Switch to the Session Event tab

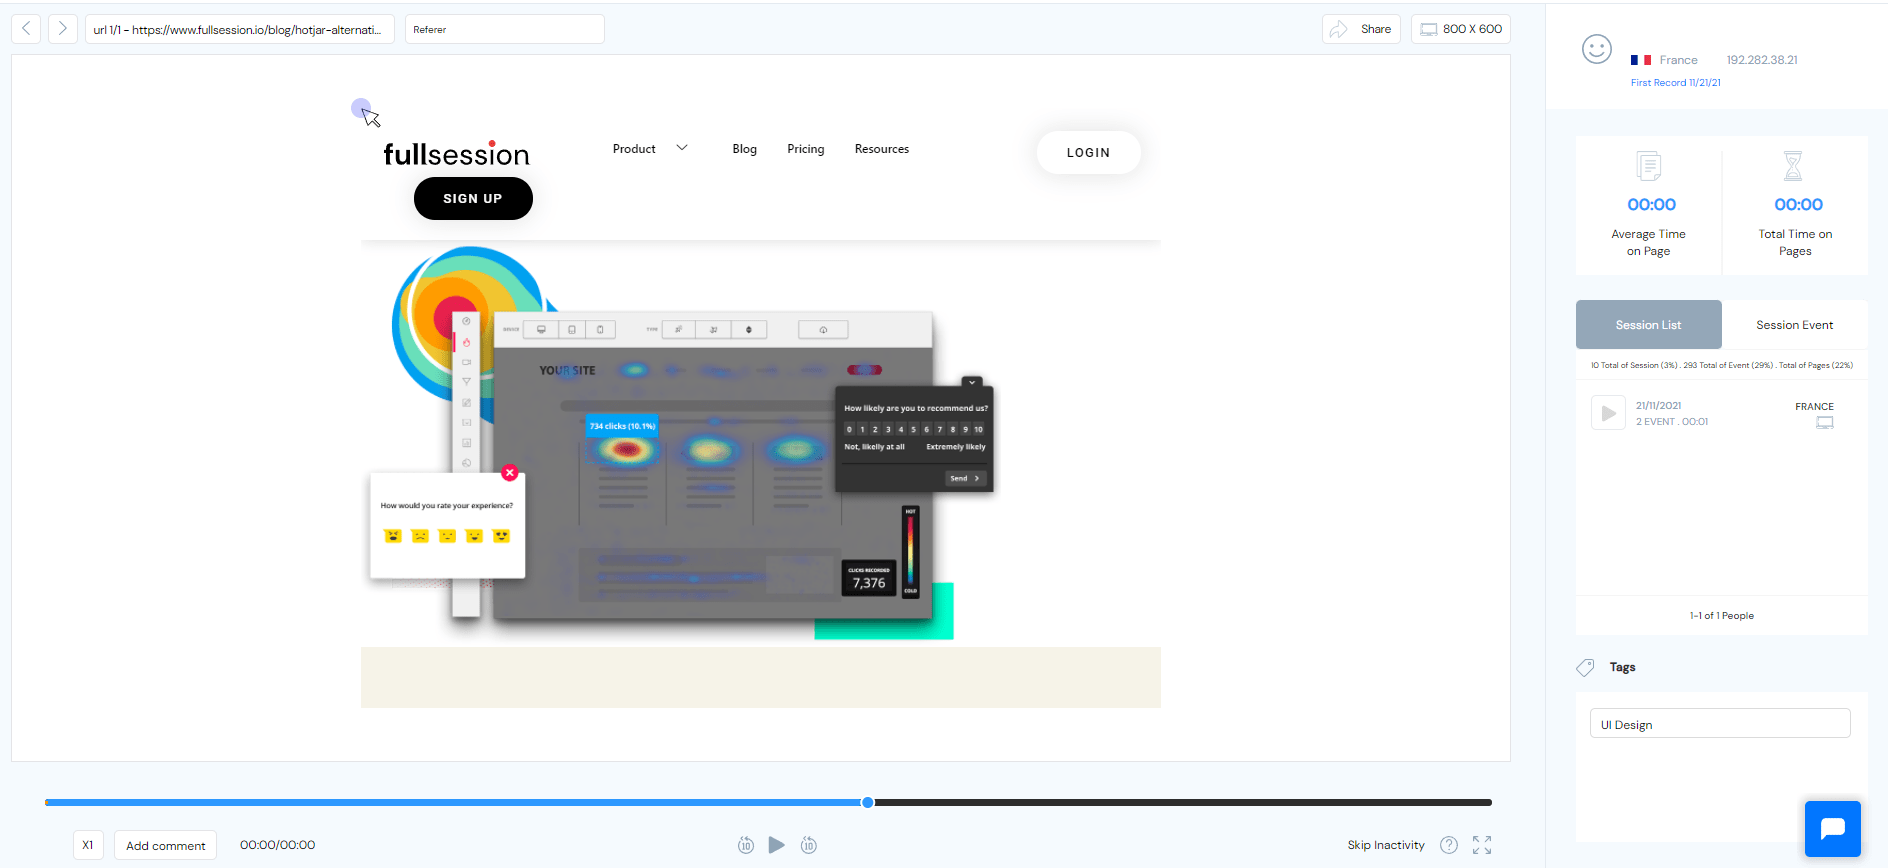[x=1794, y=325]
